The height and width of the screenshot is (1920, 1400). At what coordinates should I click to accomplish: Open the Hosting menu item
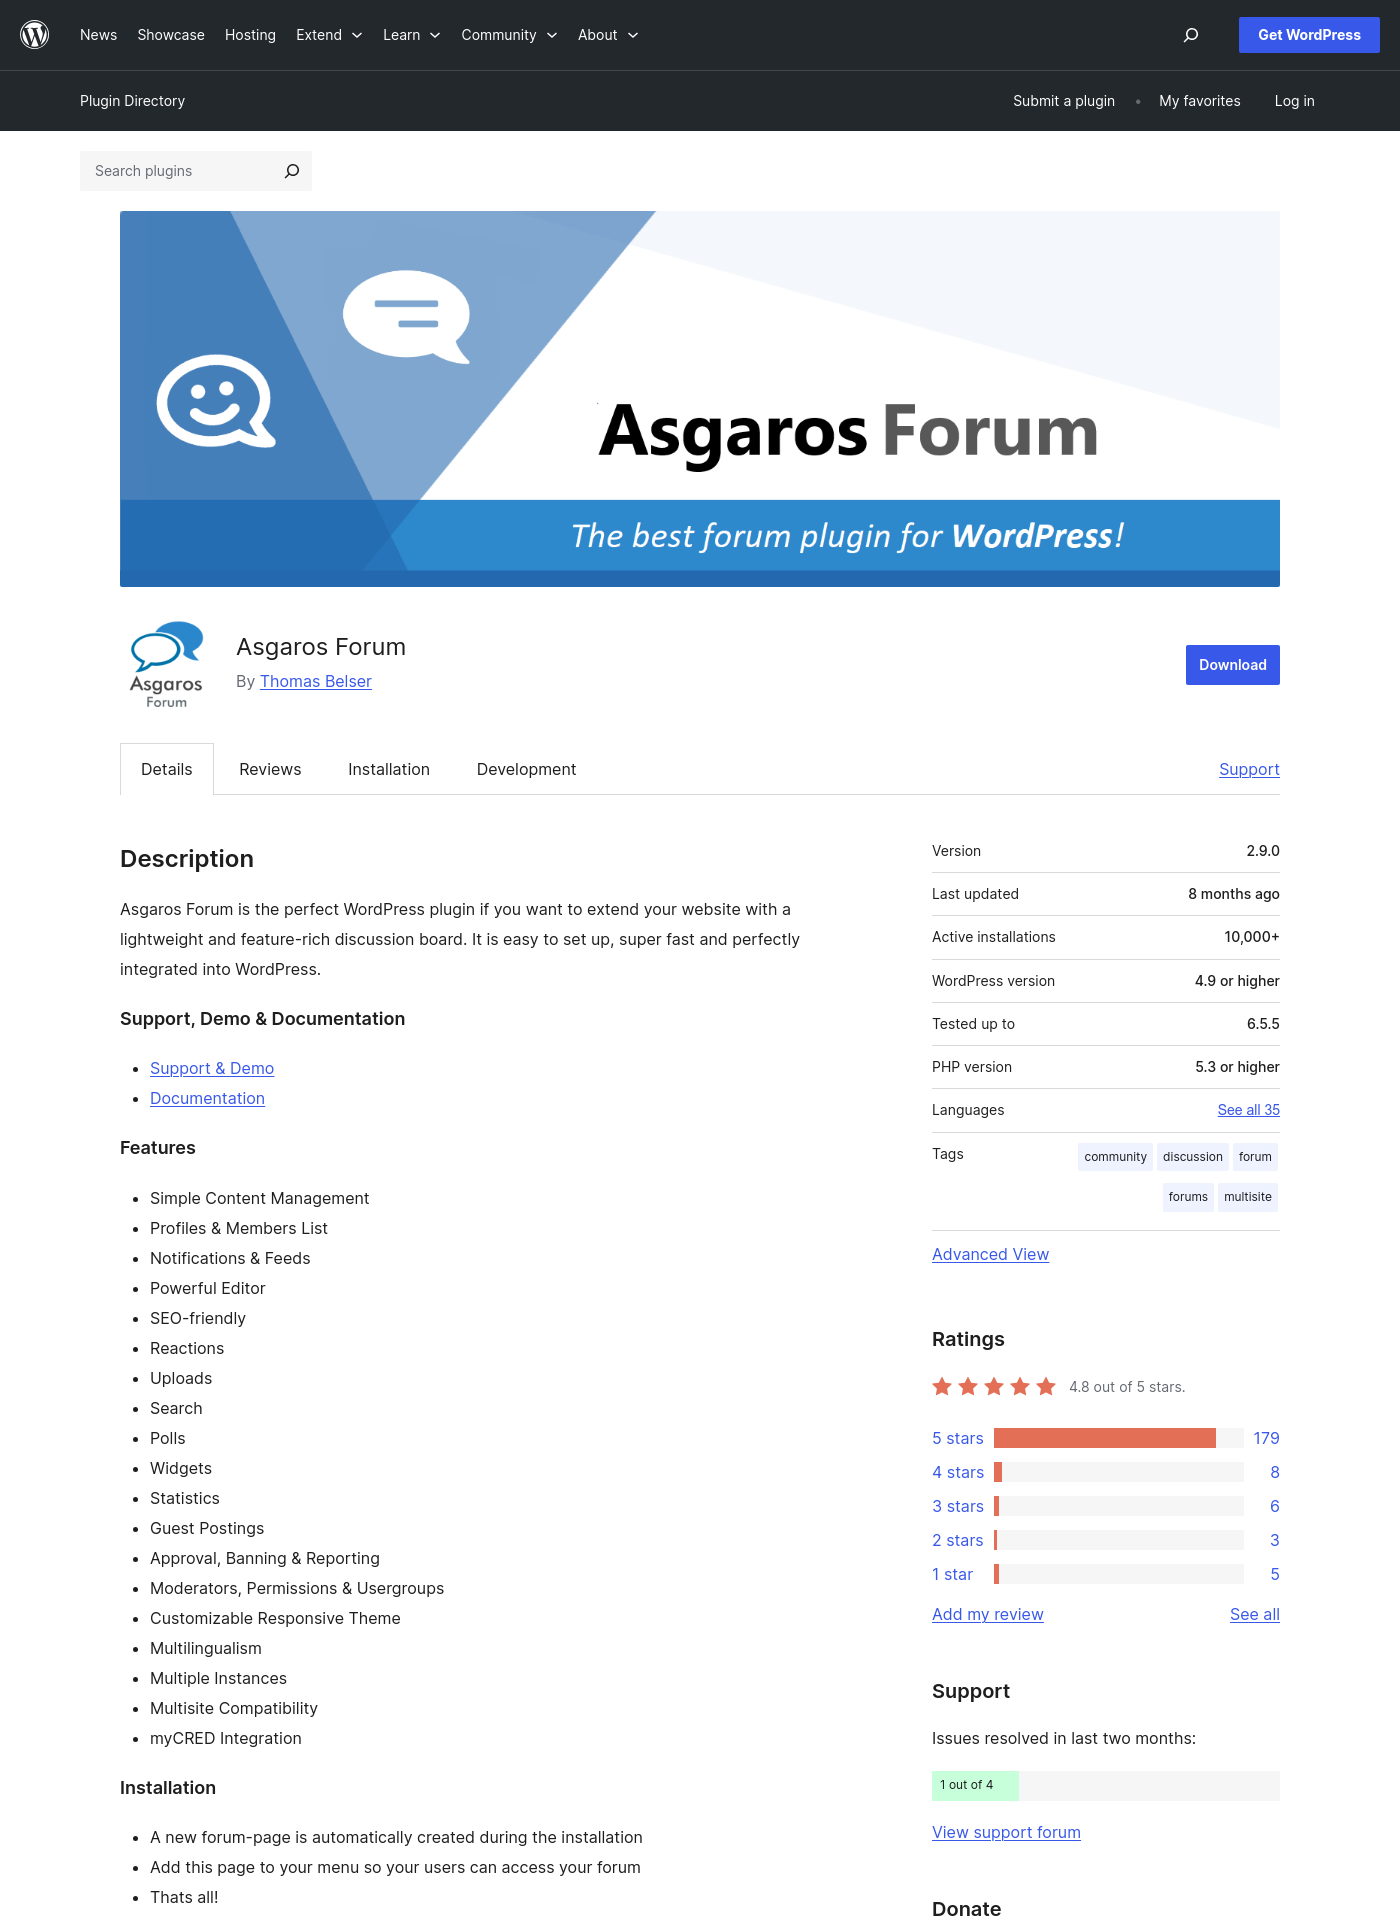pyautogui.click(x=250, y=35)
